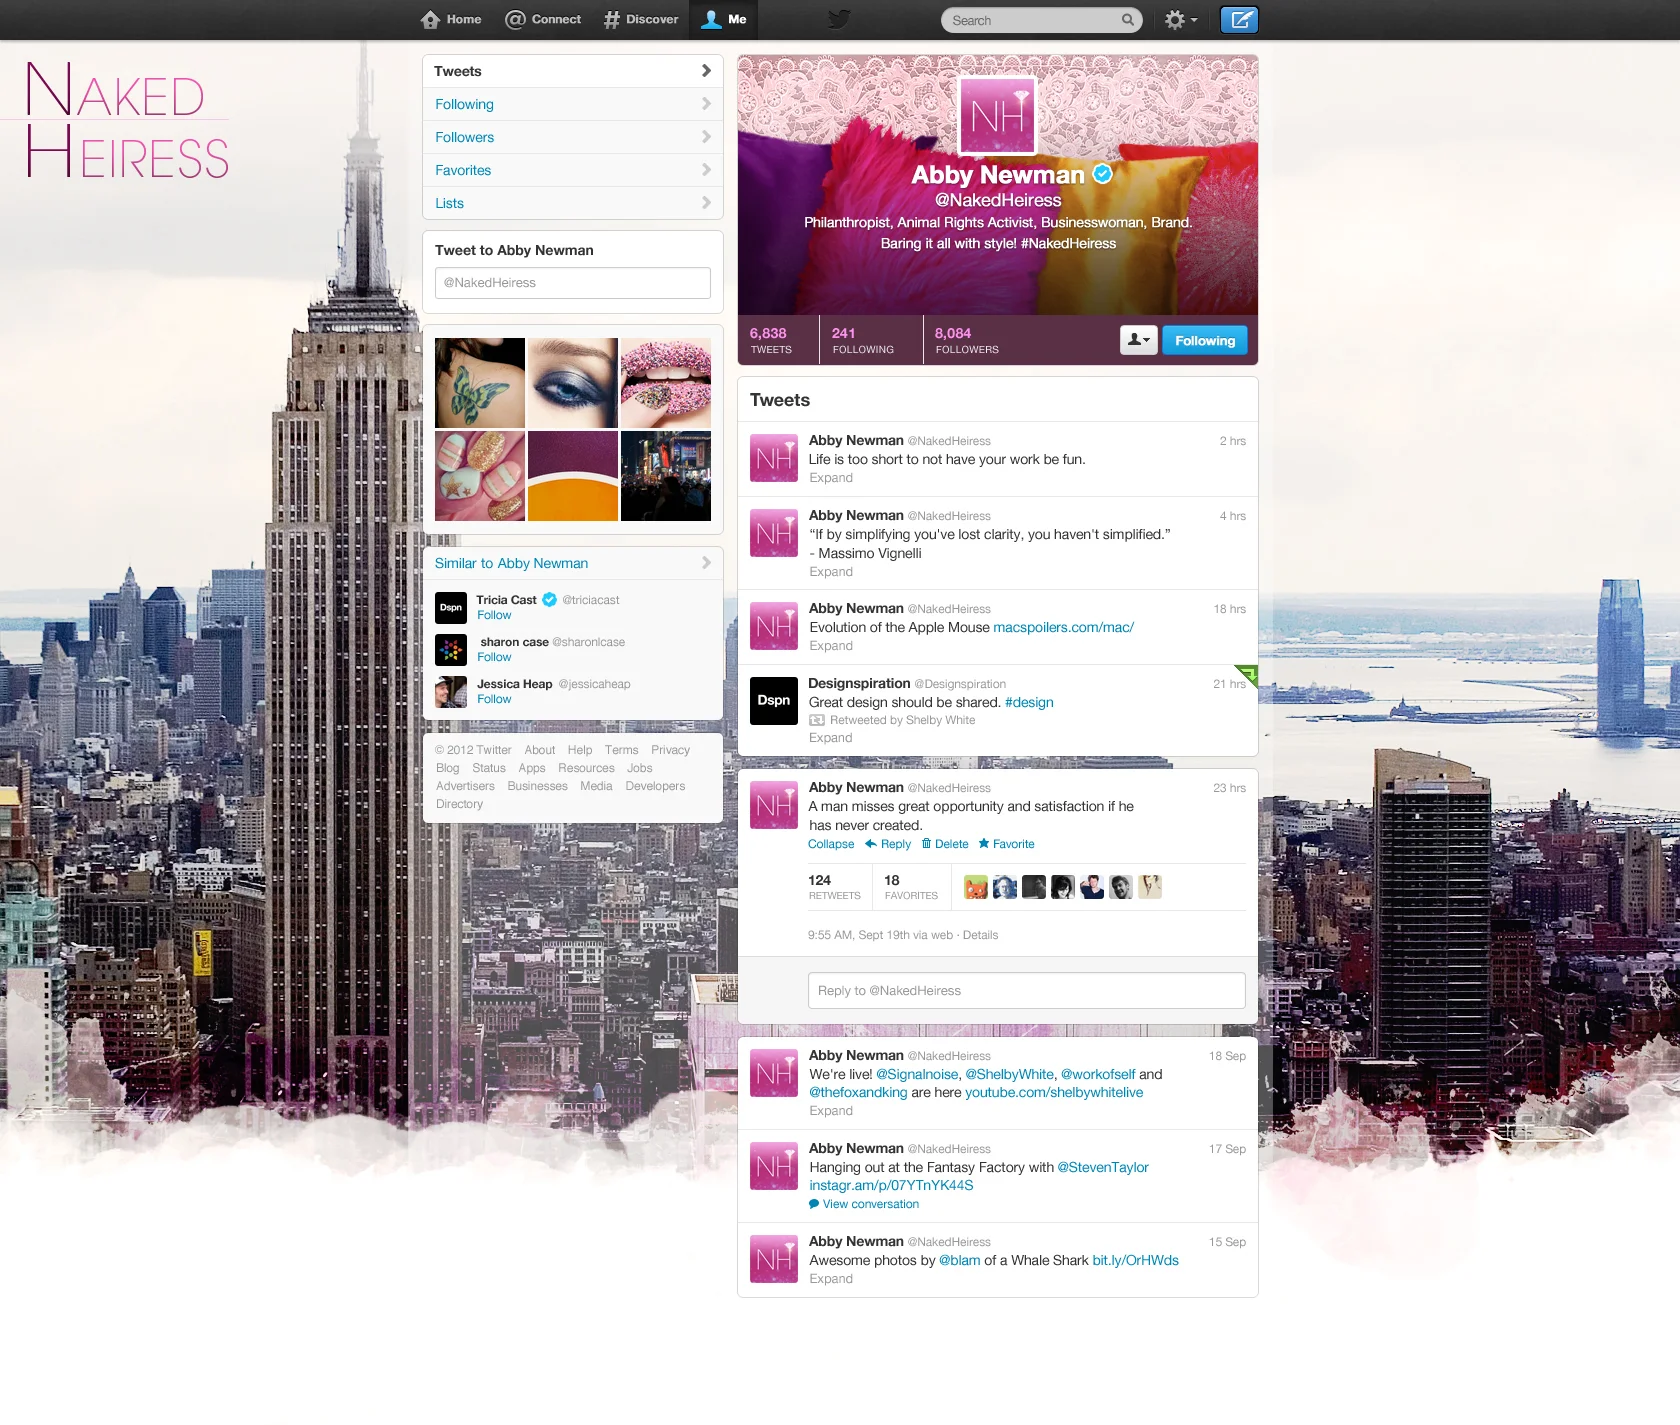Viewport: 1680px width, 1425px height.
Task: Open the city night photo thumbnail
Action: coord(666,476)
